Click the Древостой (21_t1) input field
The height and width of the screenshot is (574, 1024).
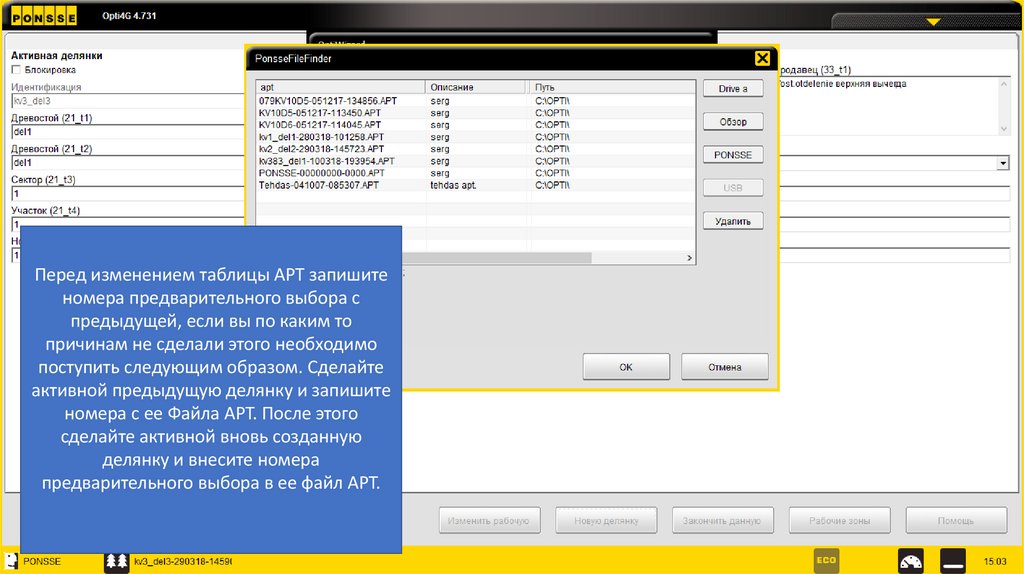(128, 132)
